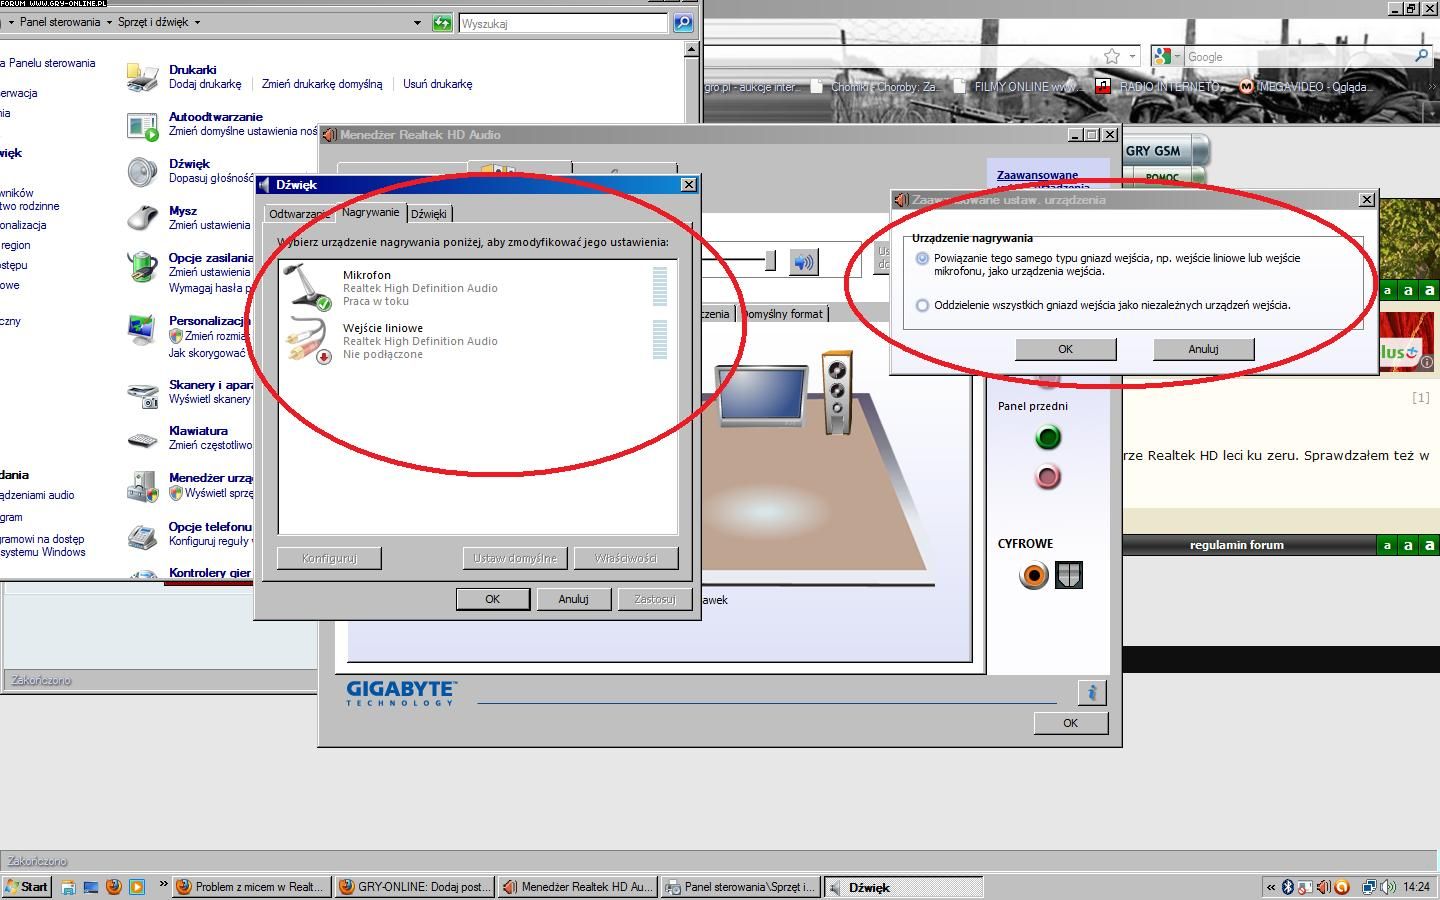Click the Start button
Image resolution: width=1440 pixels, height=900 pixels.
tap(27, 887)
